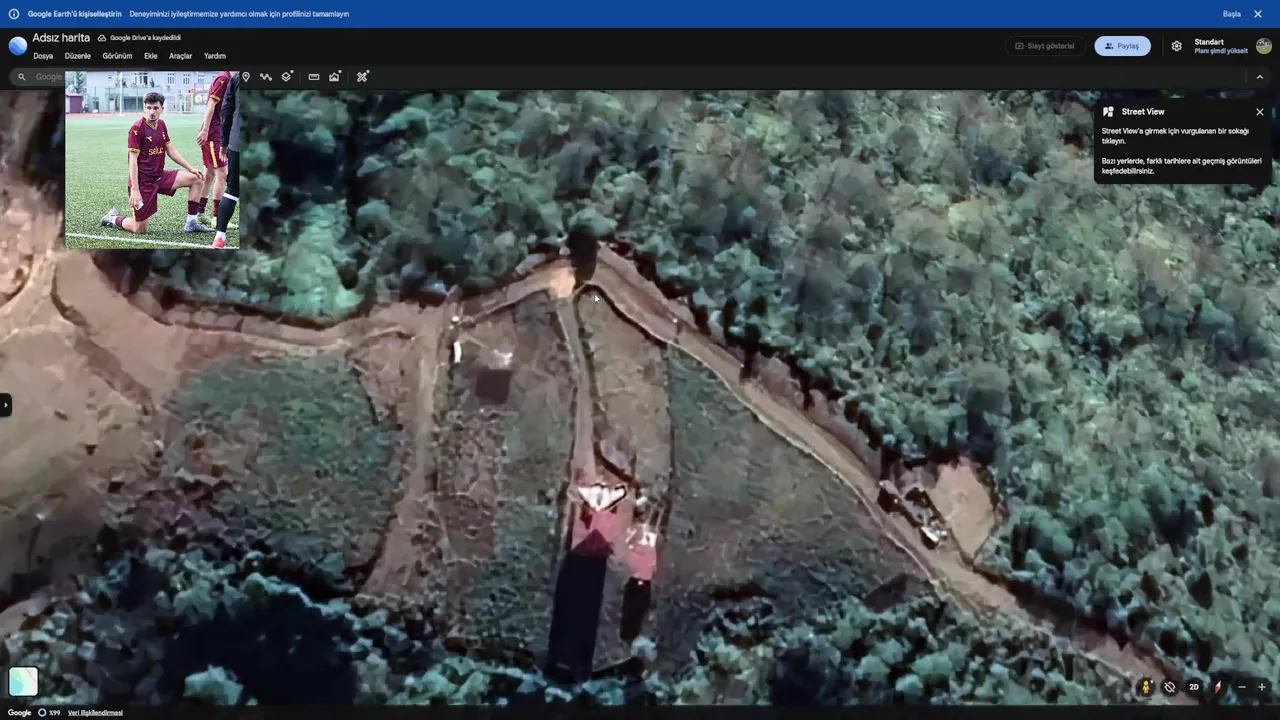
Task: Open the Dosya menu
Action: tap(43, 56)
